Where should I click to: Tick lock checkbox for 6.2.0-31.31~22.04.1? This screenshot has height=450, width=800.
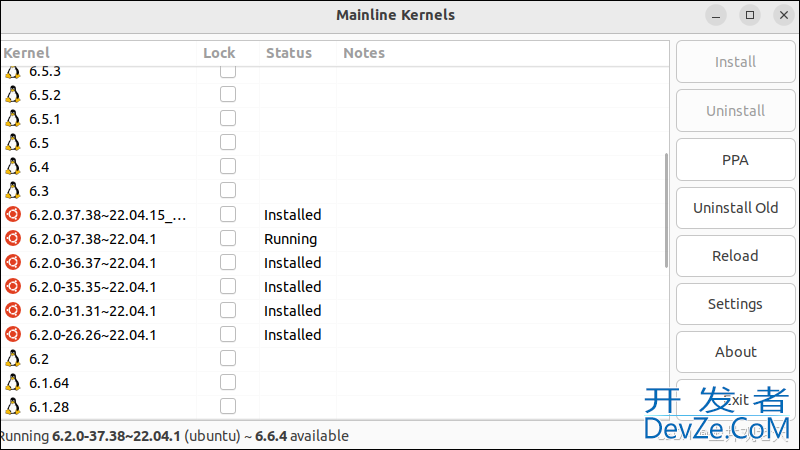[228, 310]
